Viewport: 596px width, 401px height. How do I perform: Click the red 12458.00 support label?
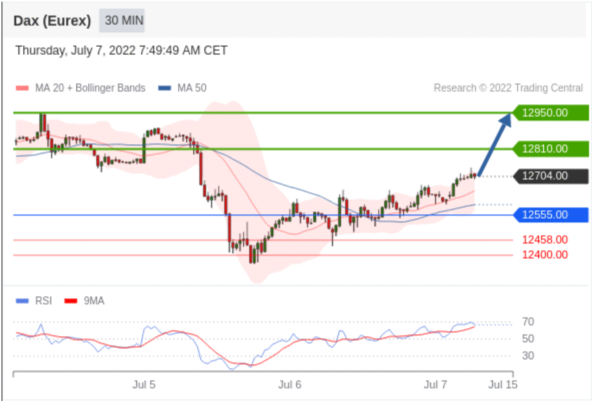tap(545, 240)
